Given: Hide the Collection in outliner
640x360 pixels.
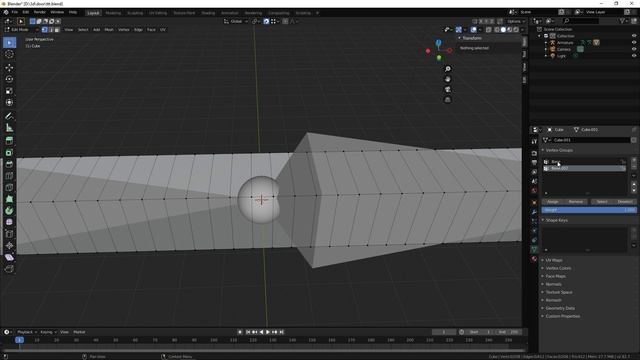Looking at the screenshot, I should (x=634, y=36).
